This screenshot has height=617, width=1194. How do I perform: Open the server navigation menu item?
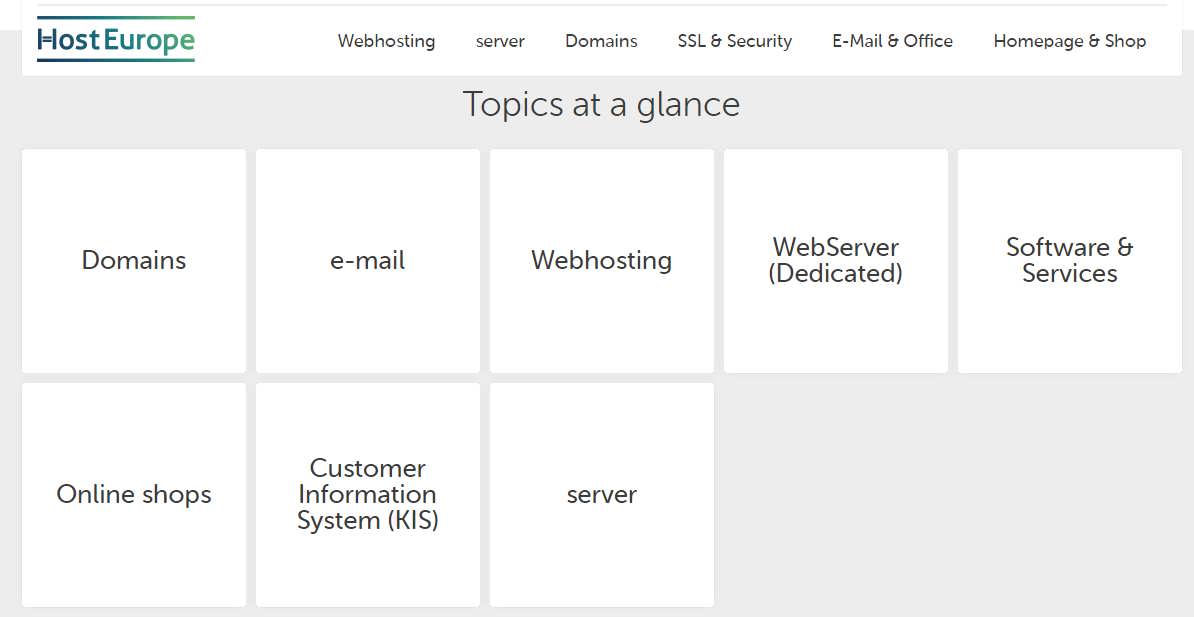click(x=500, y=42)
